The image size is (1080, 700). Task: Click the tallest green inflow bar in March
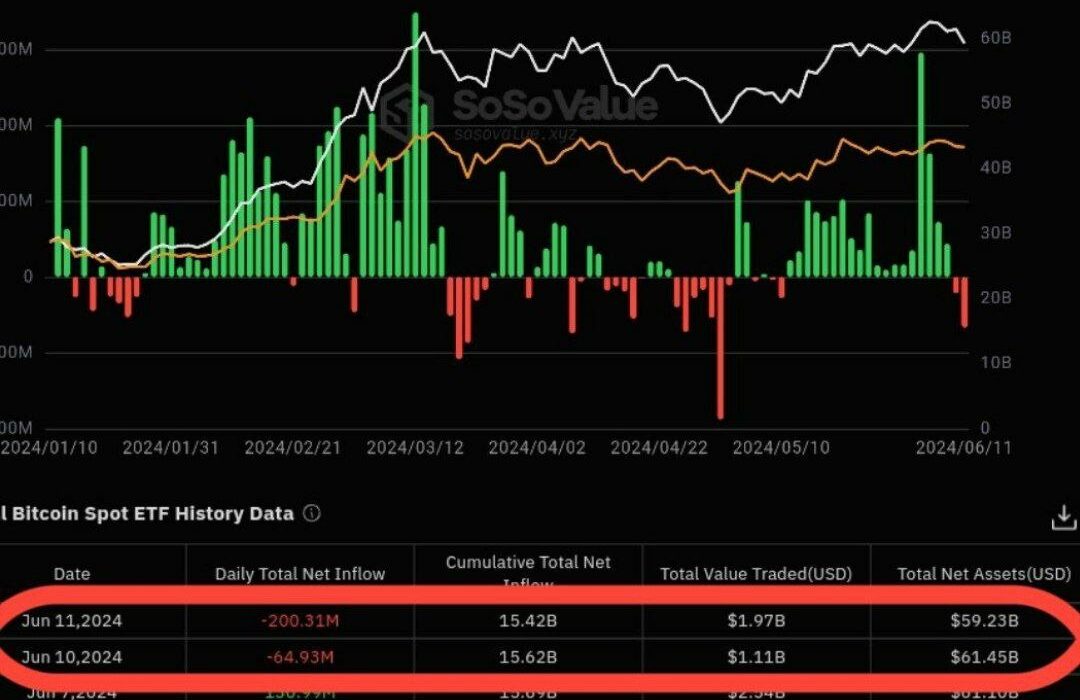tap(415, 145)
